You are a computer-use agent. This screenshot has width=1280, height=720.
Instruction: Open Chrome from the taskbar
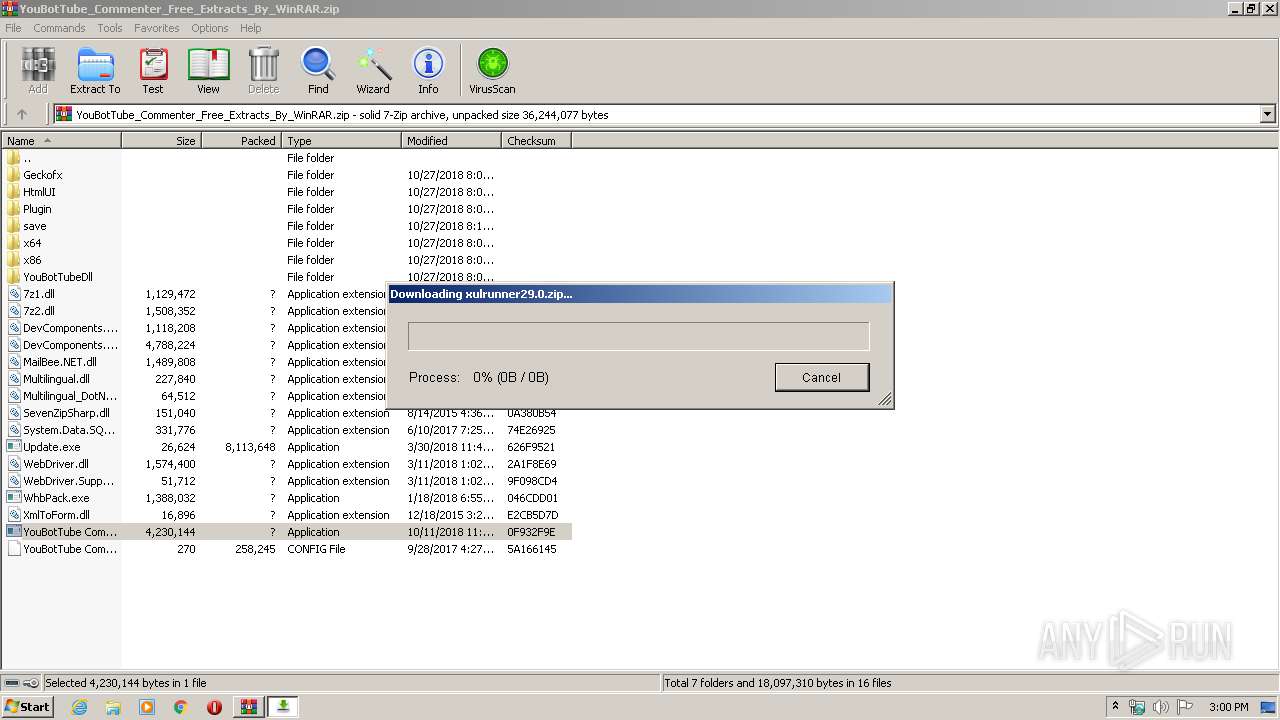(180, 707)
